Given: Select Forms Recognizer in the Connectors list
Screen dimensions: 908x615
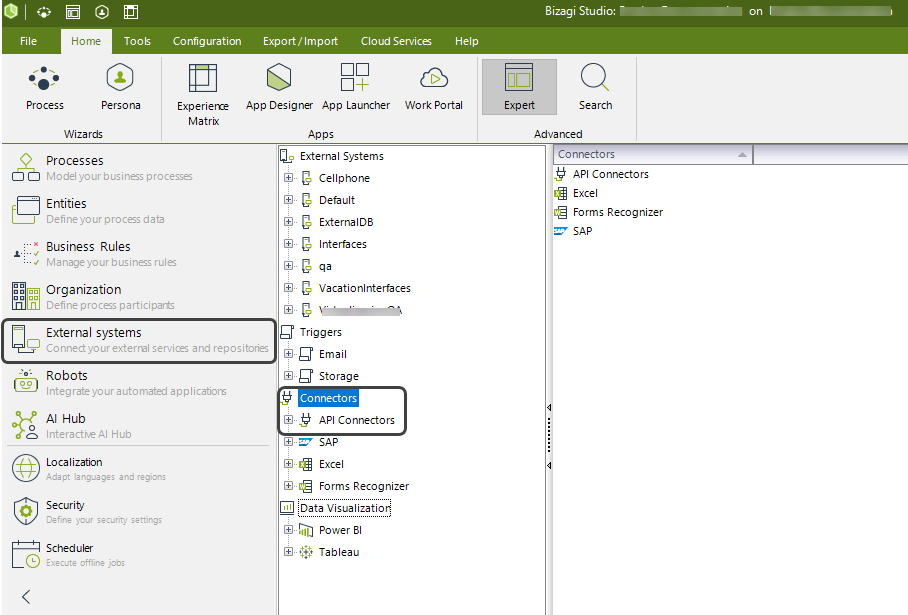Looking at the screenshot, I should tap(617, 212).
